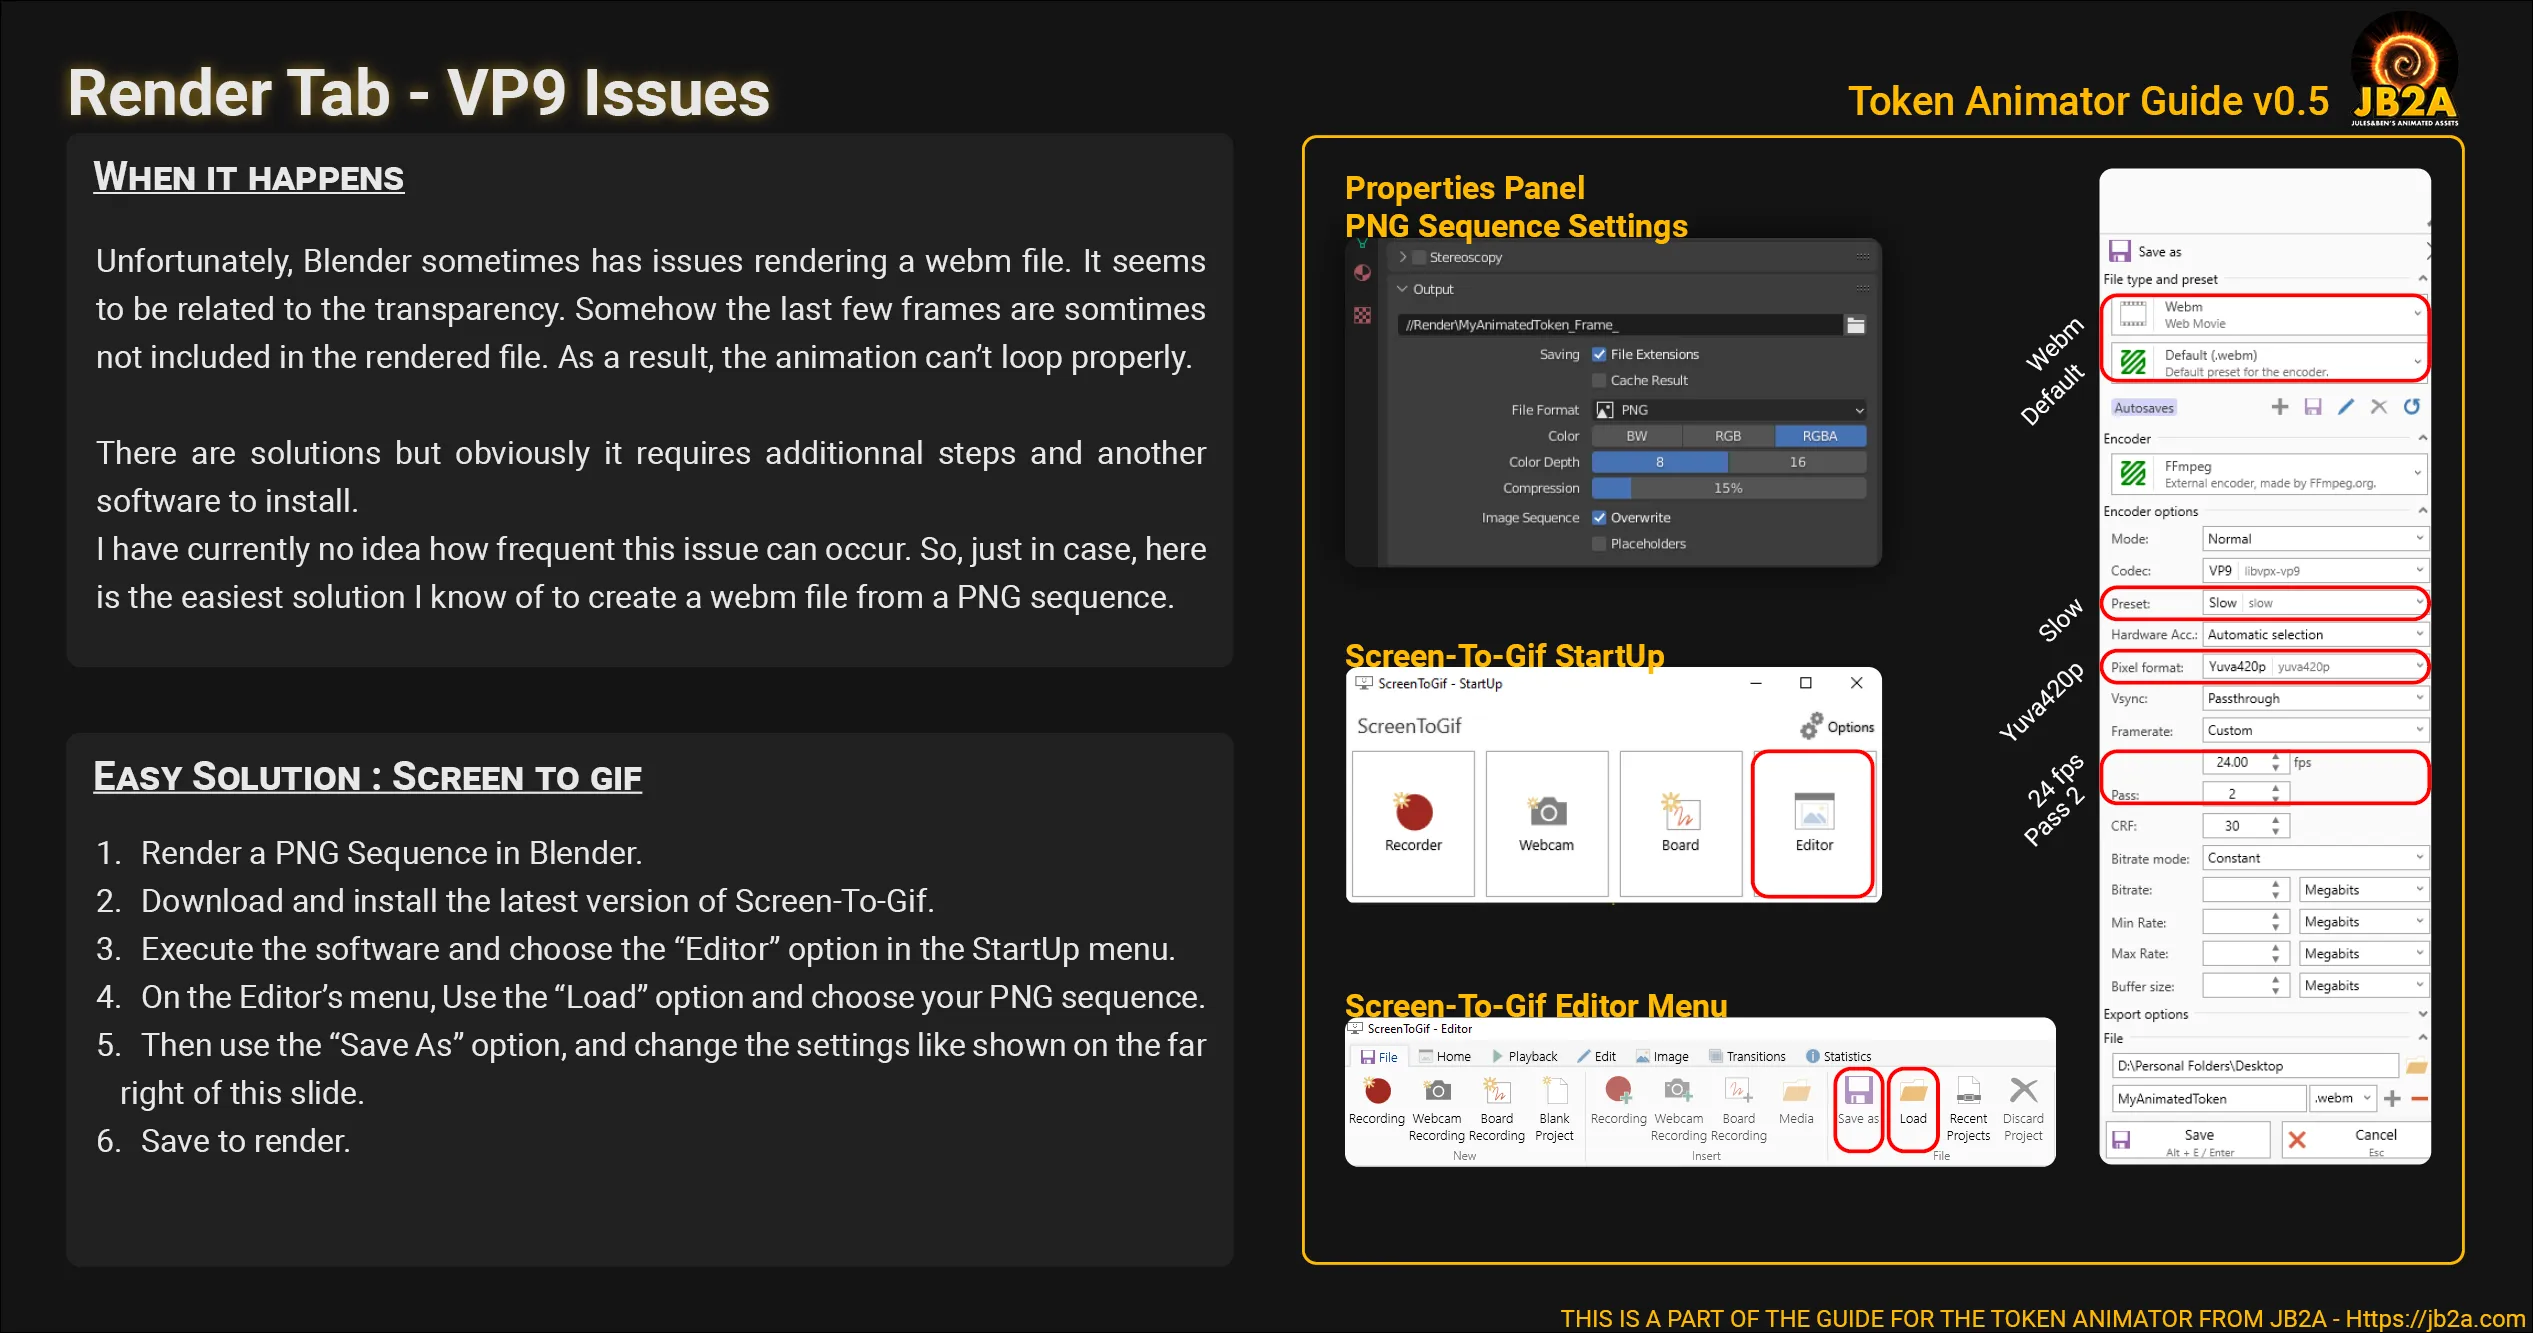Viewport: 2533px width, 1333px height.
Task: Open the Board tile in StartUp
Action: (1680, 823)
